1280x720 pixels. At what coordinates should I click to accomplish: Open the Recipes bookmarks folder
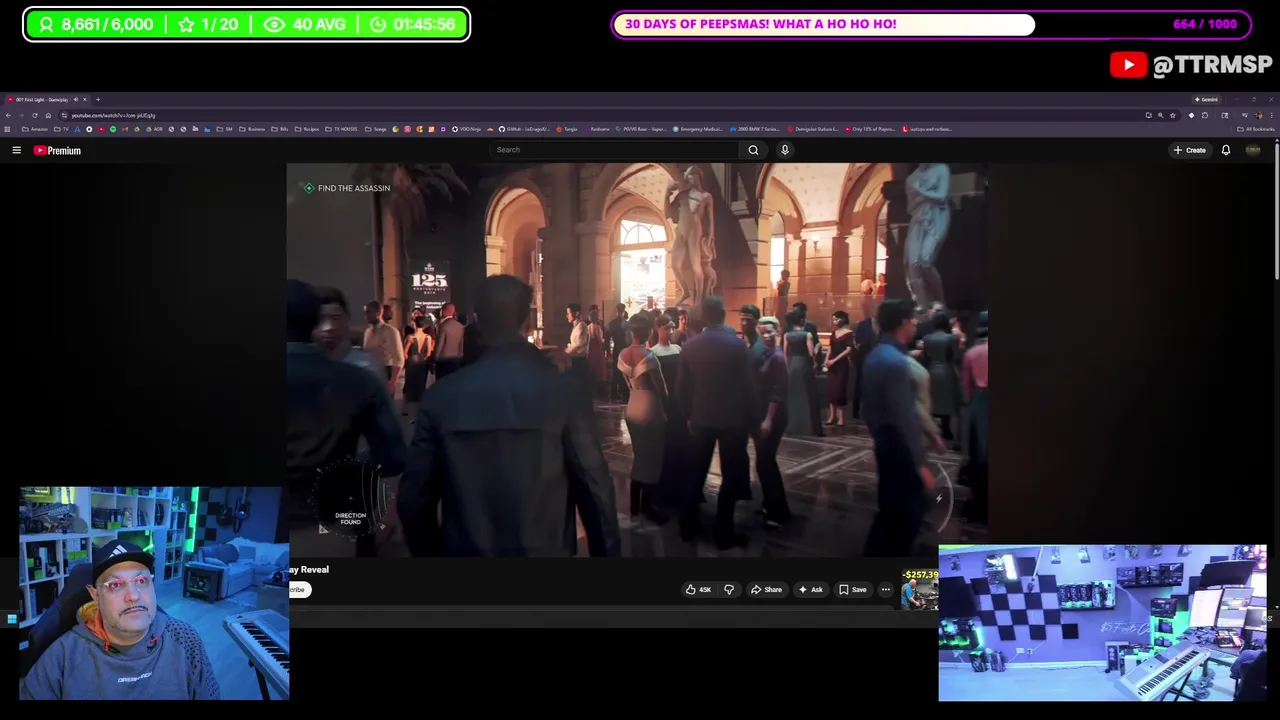(308, 129)
